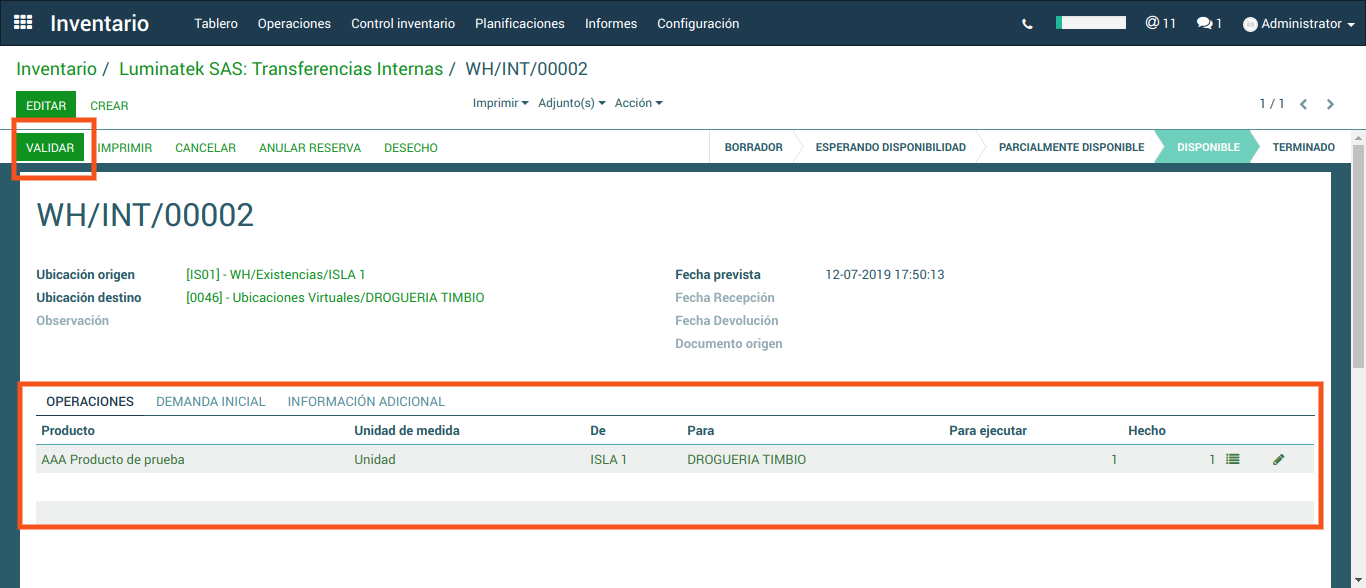The height and width of the screenshot is (588, 1366).
Task: Click the phone call icon
Action: [1027, 24]
